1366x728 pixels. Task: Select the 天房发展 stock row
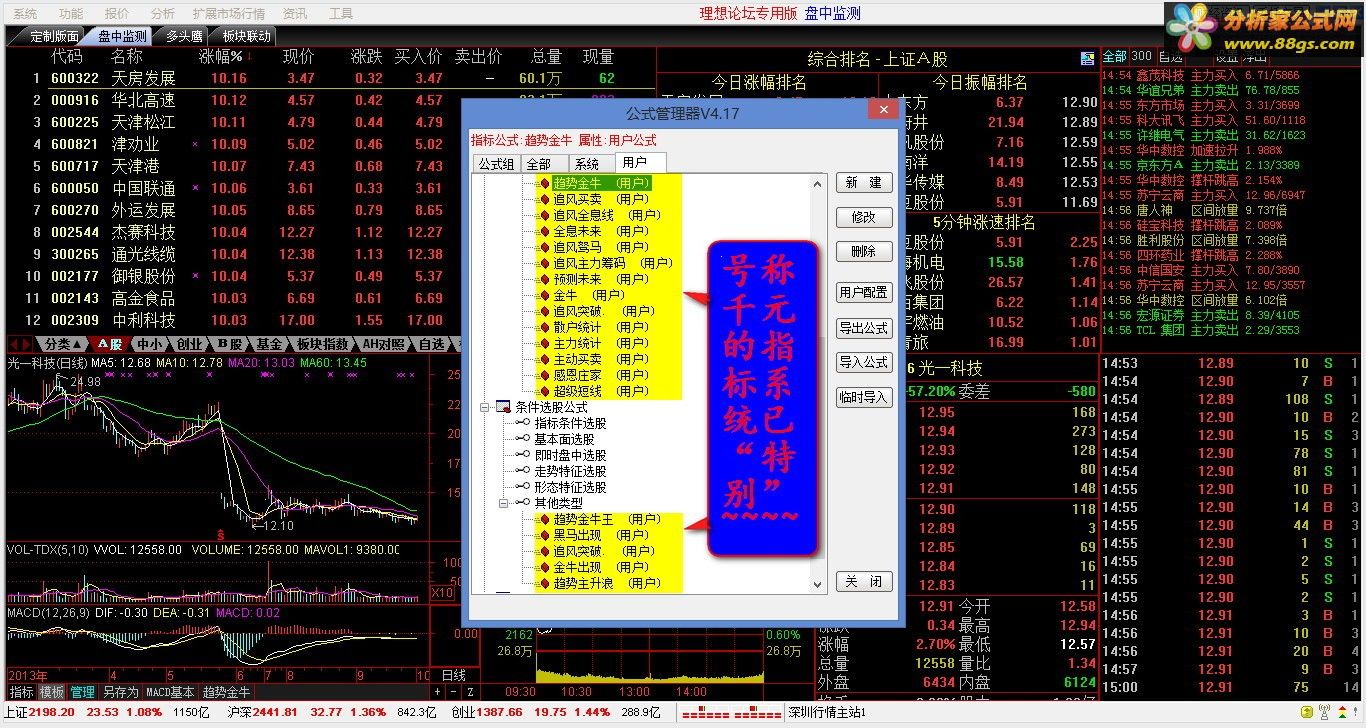pos(330,78)
